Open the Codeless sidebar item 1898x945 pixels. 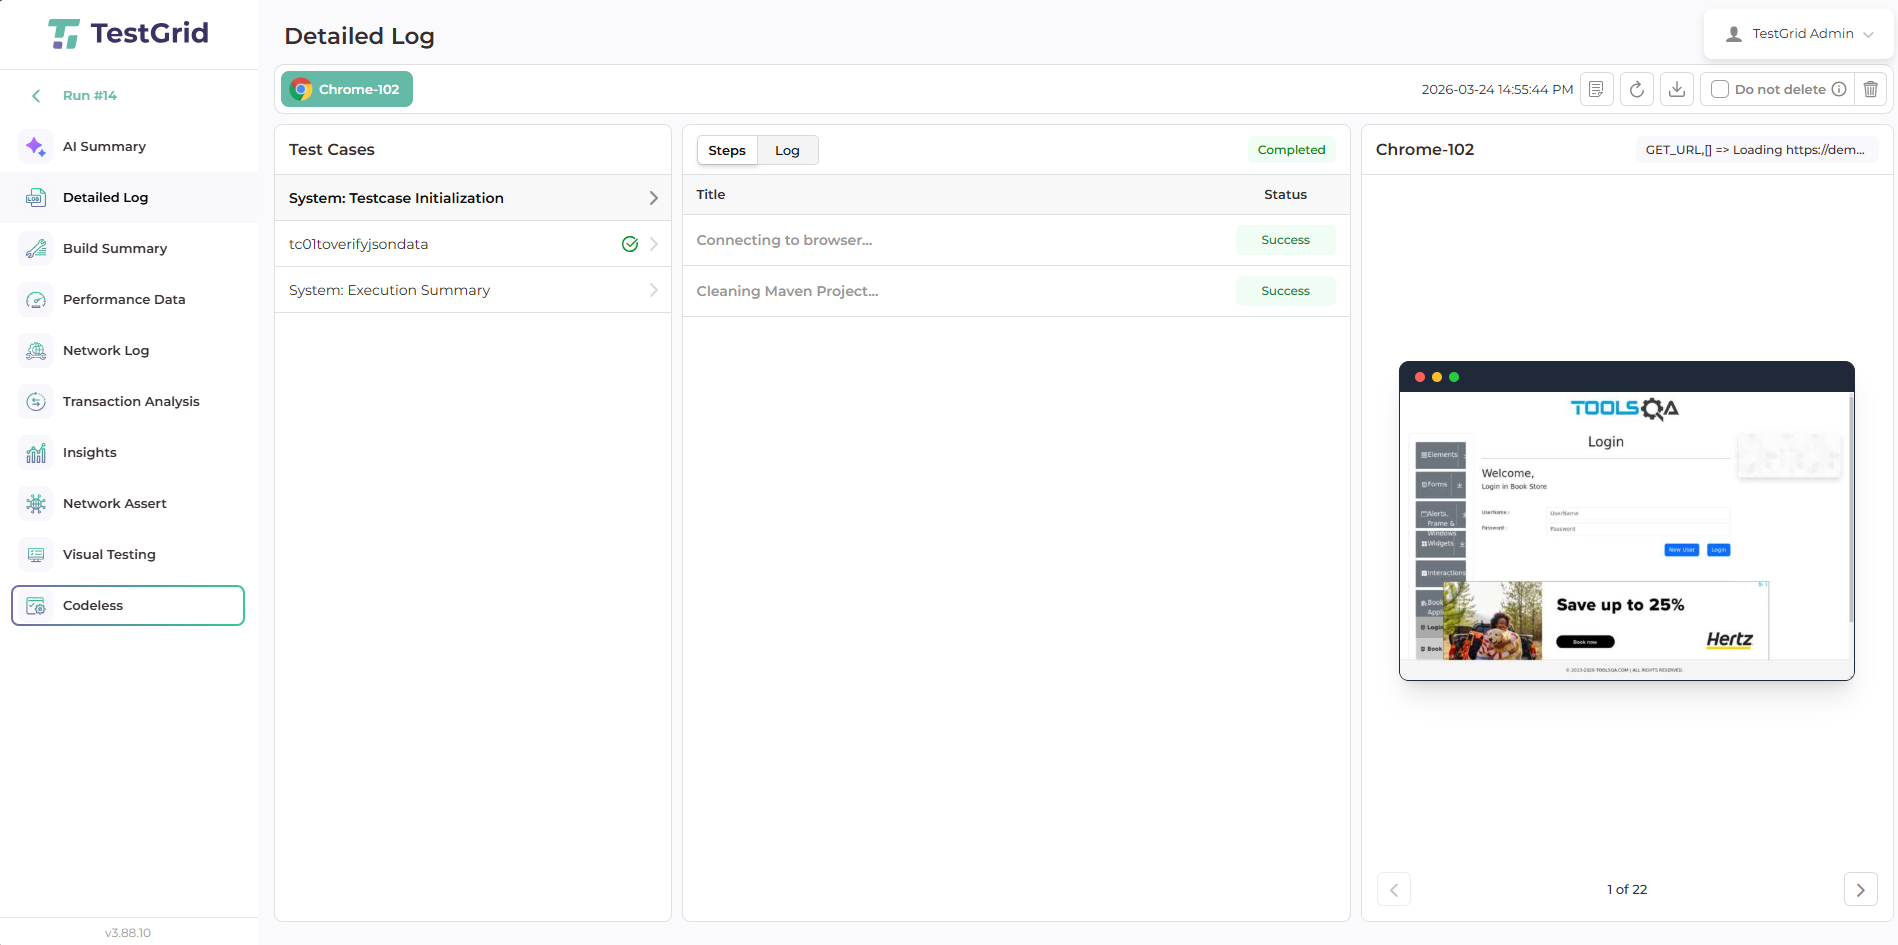point(128,606)
